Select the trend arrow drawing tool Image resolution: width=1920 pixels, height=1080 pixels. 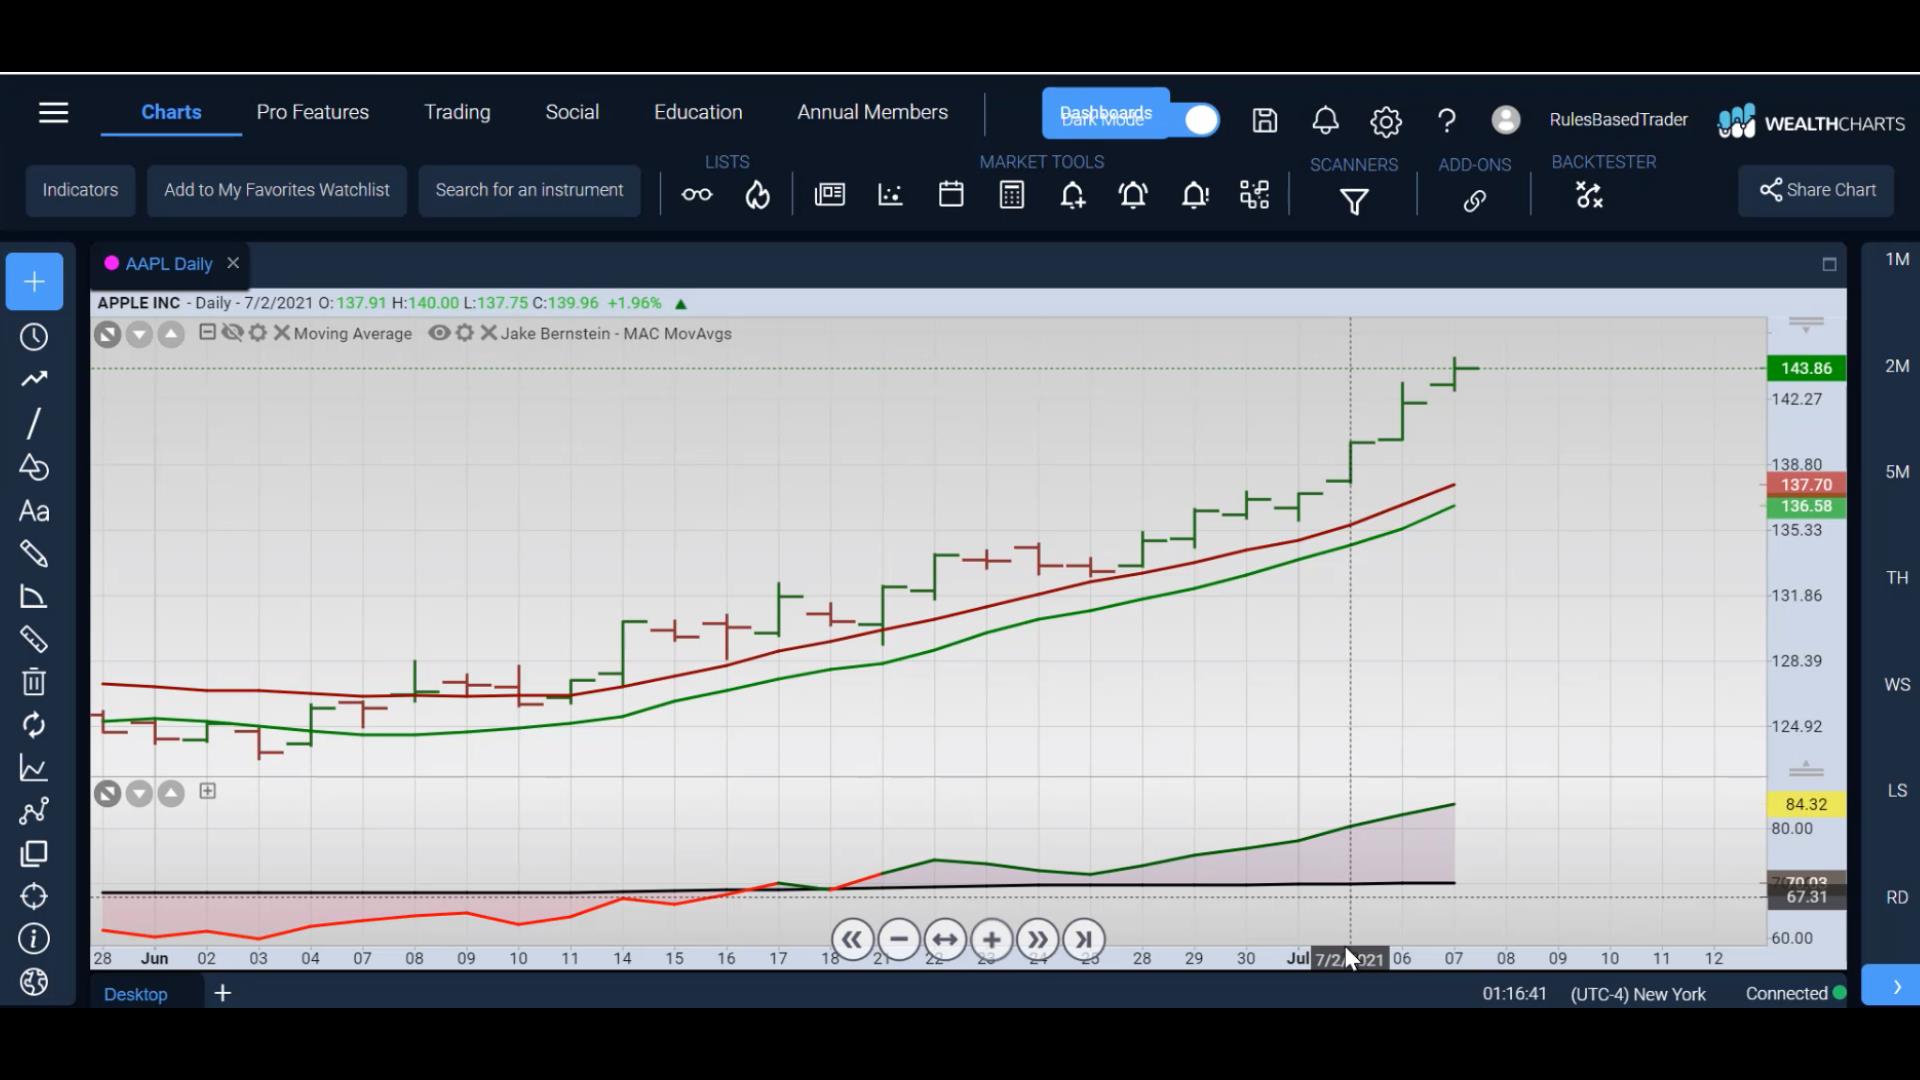tap(34, 379)
